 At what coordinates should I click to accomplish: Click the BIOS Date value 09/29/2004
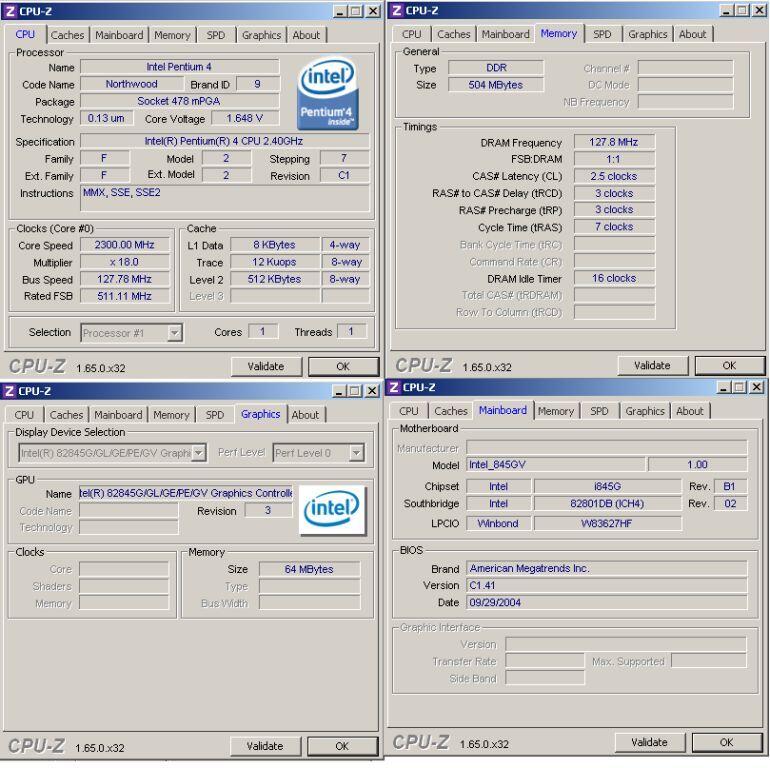click(x=606, y=603)
